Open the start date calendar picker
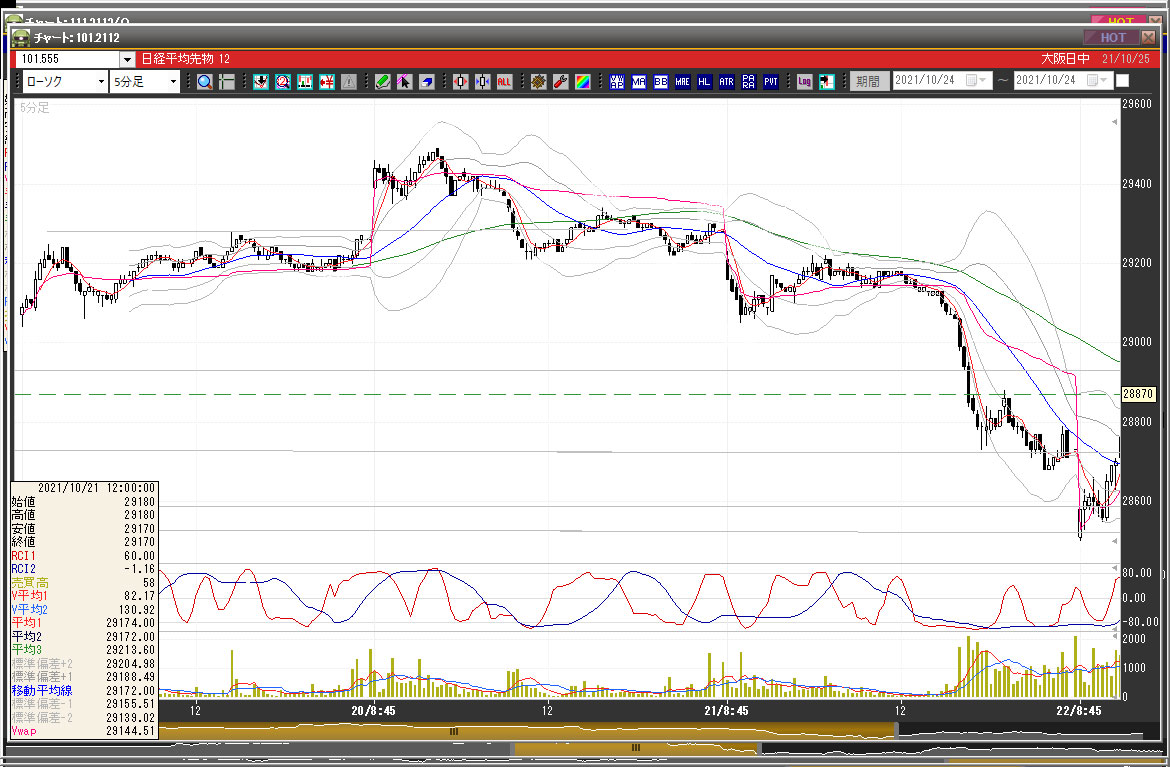 [x=972, y=81]
